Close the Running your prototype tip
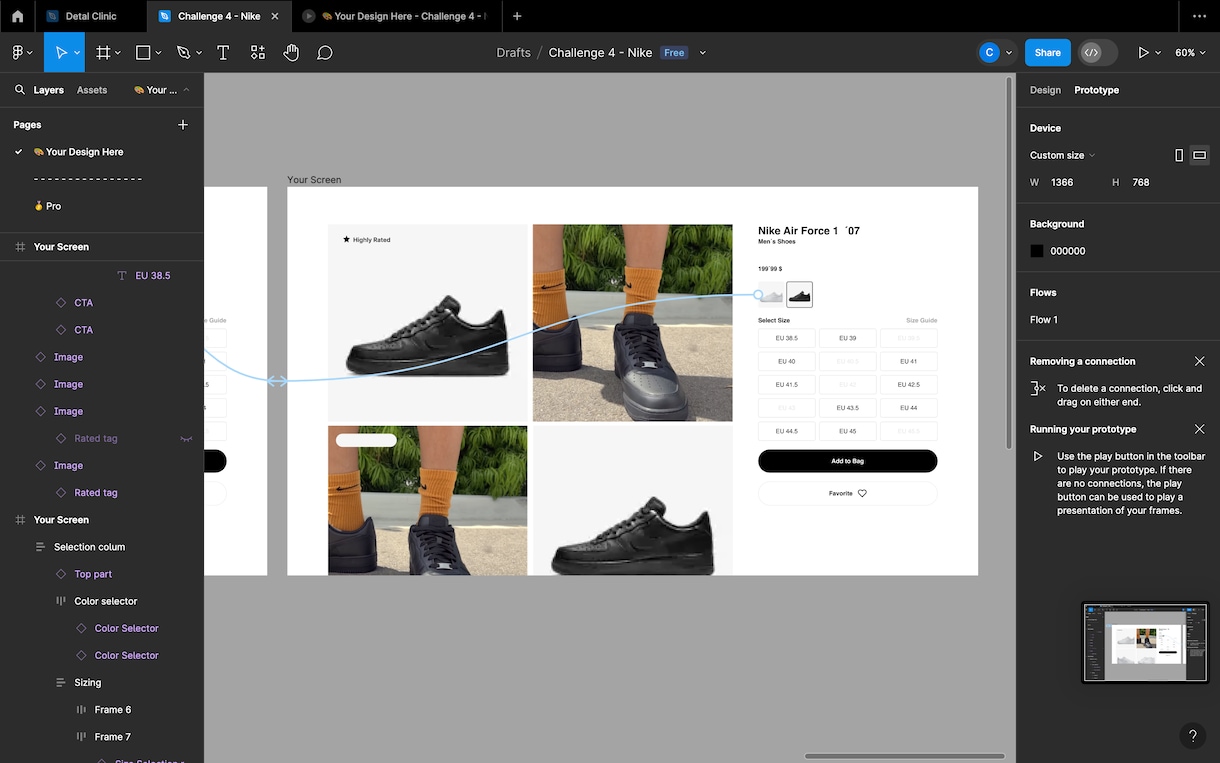The height and width of the screenshot is (763, 1220). [1200, 429]
